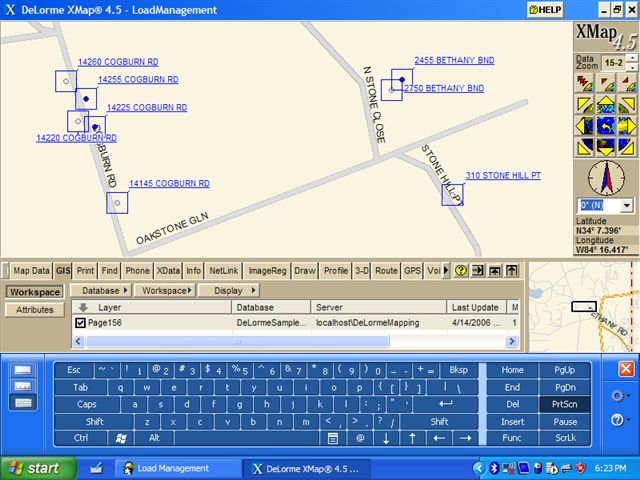Pan map north with yellow arrow
The height and width of the screenshot is (480, 640).
point(606,104)
